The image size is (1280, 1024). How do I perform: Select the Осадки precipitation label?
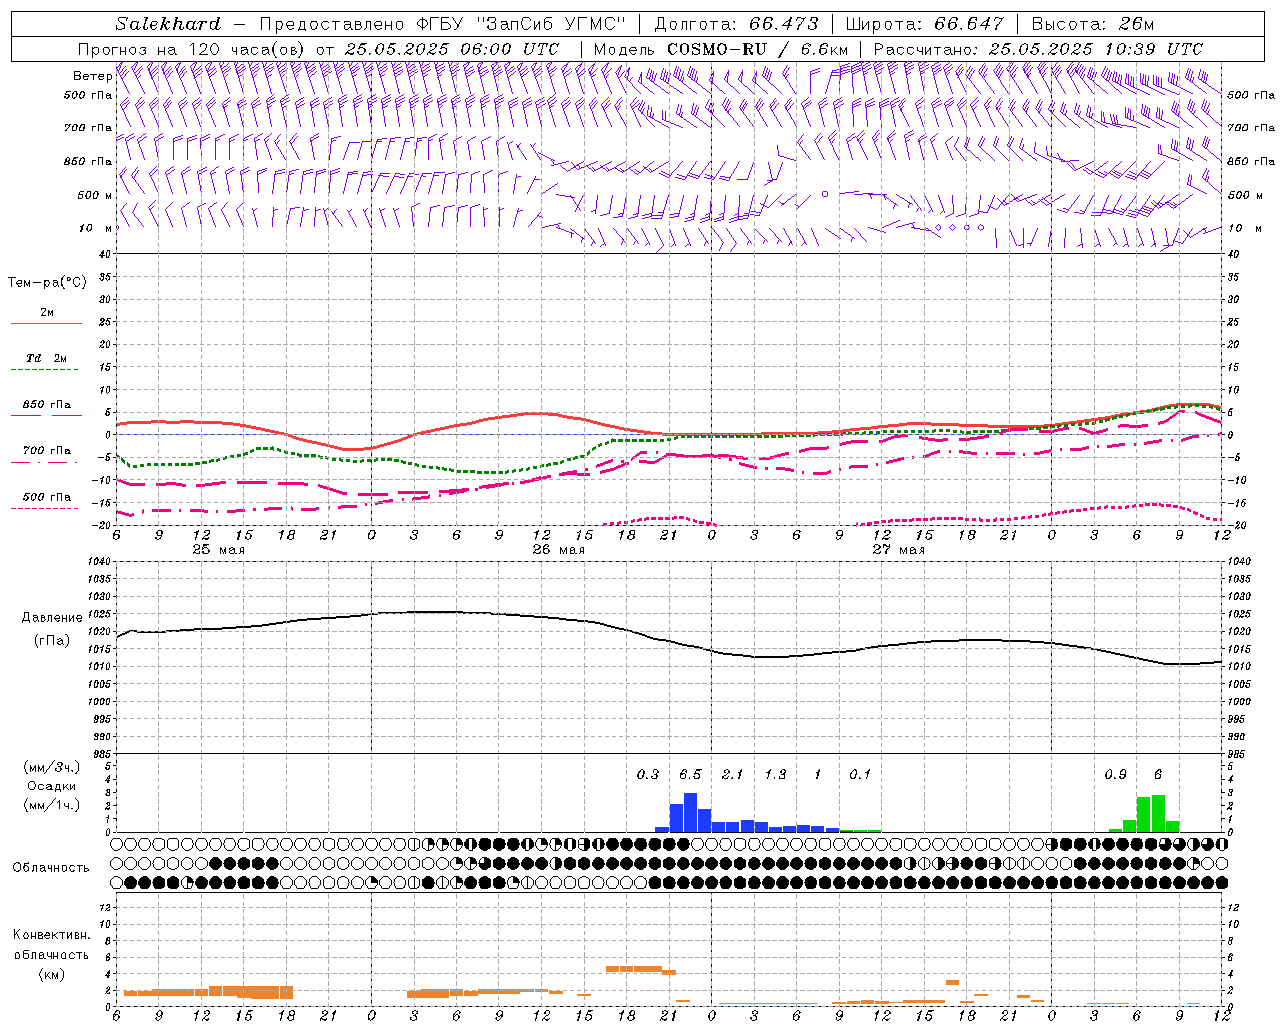click(x=51, y=786)
